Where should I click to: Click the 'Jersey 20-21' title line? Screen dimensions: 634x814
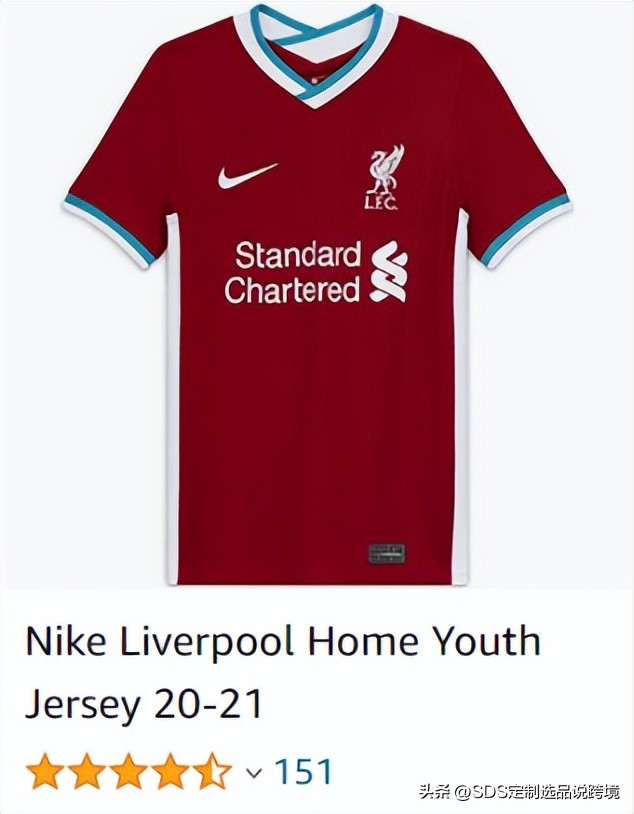[x=143, y=705]
